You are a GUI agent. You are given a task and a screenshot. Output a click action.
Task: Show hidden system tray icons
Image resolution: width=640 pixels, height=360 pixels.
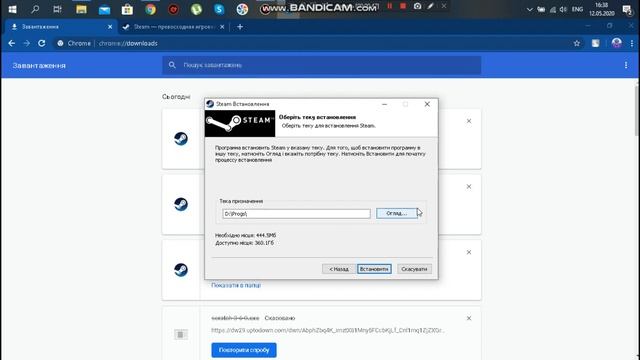(529, 9)
